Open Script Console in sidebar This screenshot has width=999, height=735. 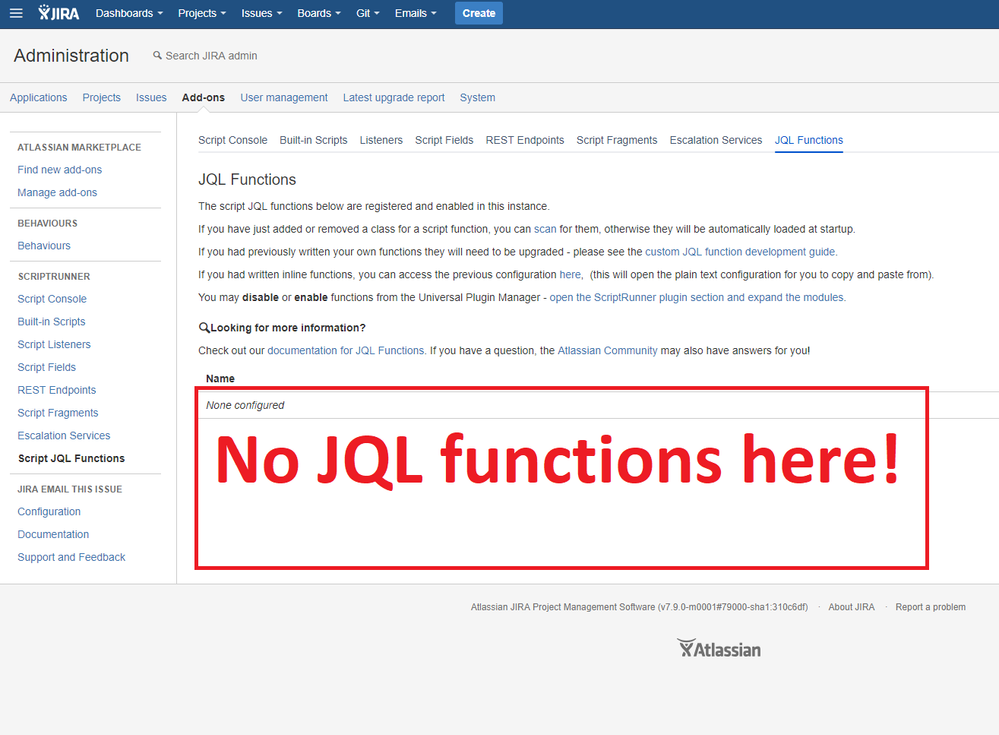point(52,299)
